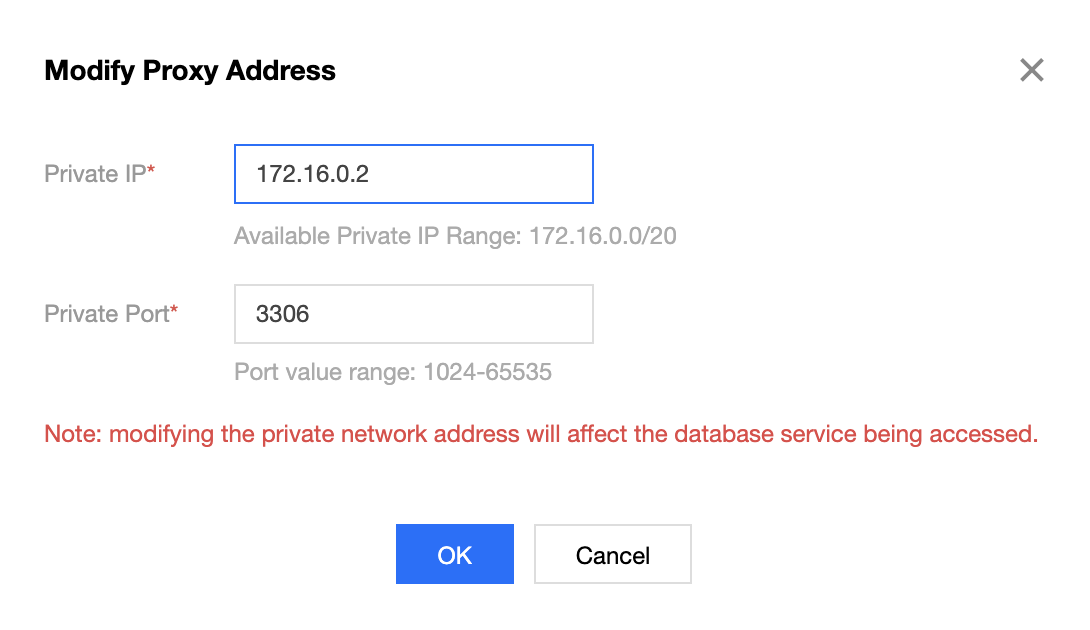Click the Private IP label

point(95,174)
